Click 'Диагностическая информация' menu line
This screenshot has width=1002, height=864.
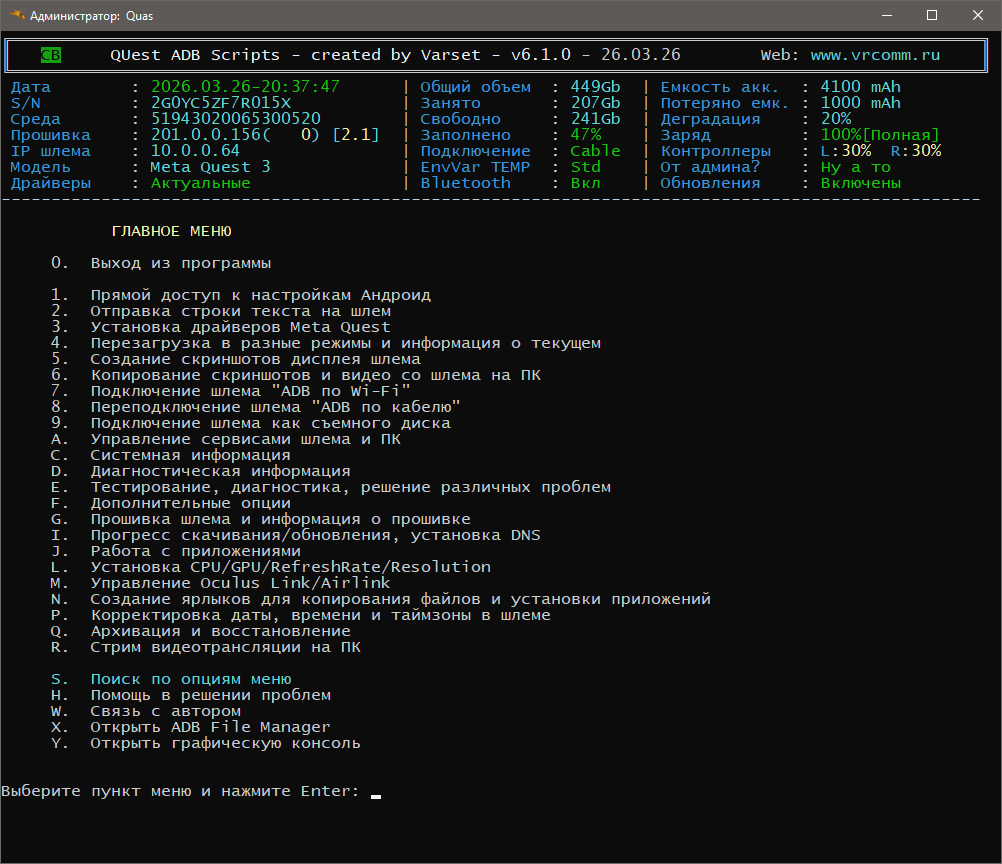220,471
